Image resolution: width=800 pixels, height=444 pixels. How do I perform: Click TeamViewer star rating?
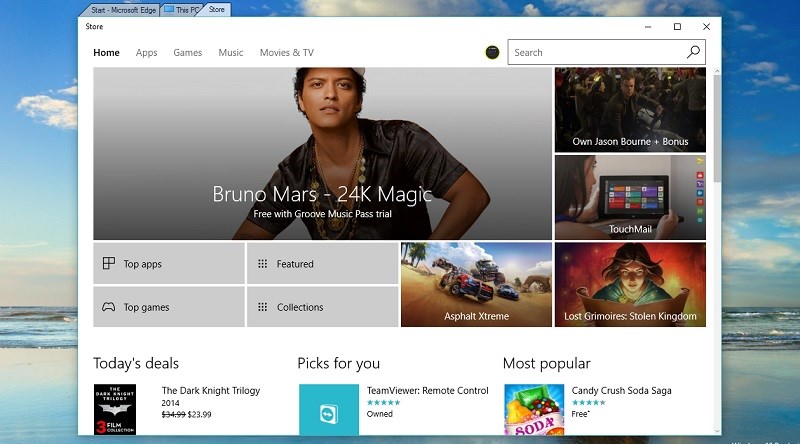[x=384, y=403]
